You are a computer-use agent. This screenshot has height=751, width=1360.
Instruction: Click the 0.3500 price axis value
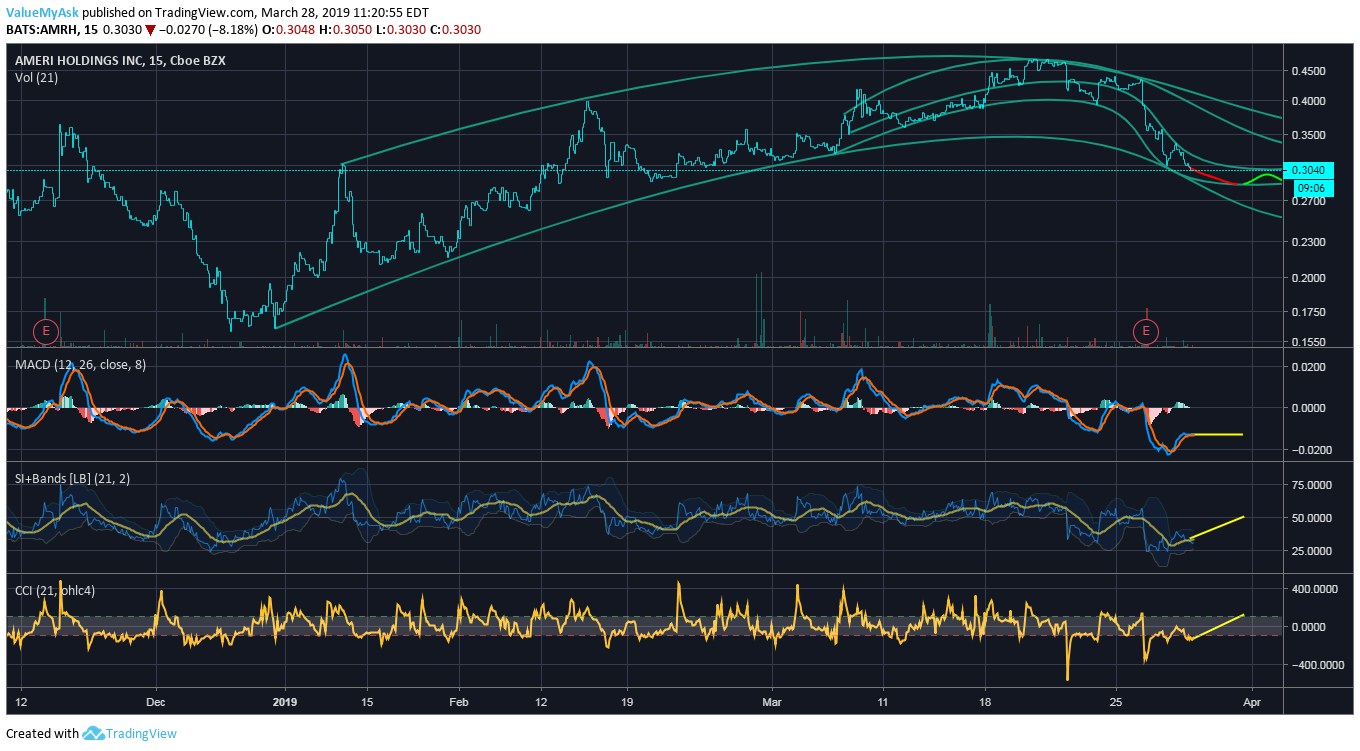coord(1308,135)
